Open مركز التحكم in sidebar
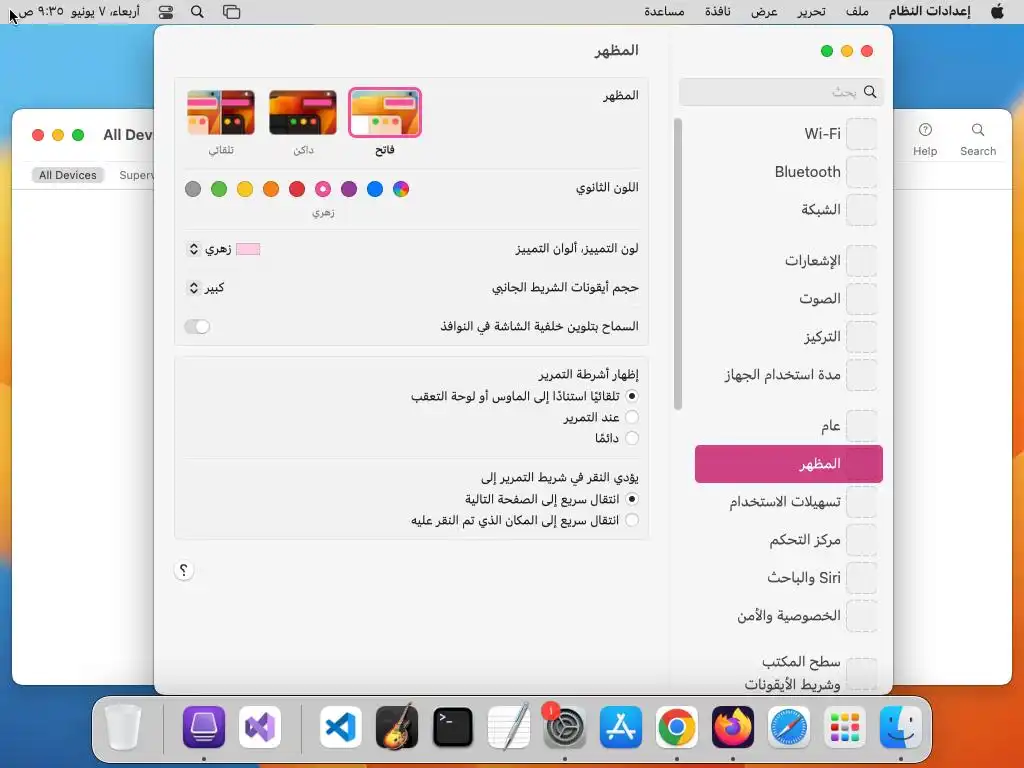The width and height of the screenshot is (1024, 768). [789, 540]
